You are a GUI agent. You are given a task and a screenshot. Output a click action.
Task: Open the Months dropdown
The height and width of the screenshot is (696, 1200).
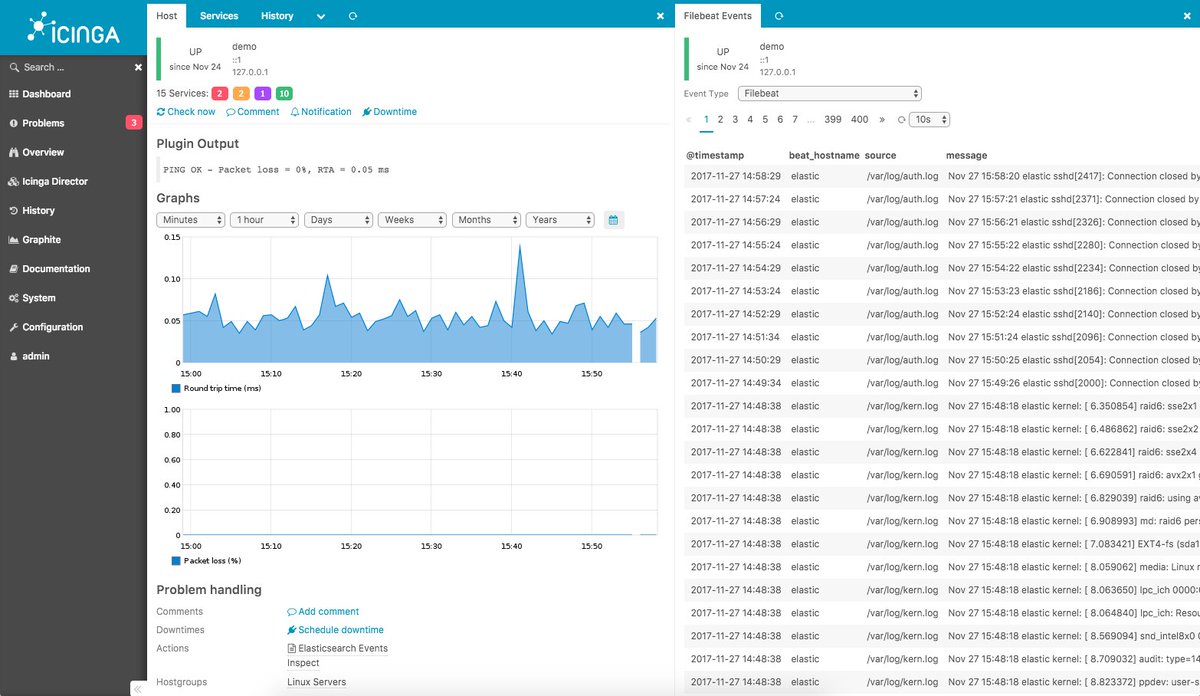pos(486,220)
